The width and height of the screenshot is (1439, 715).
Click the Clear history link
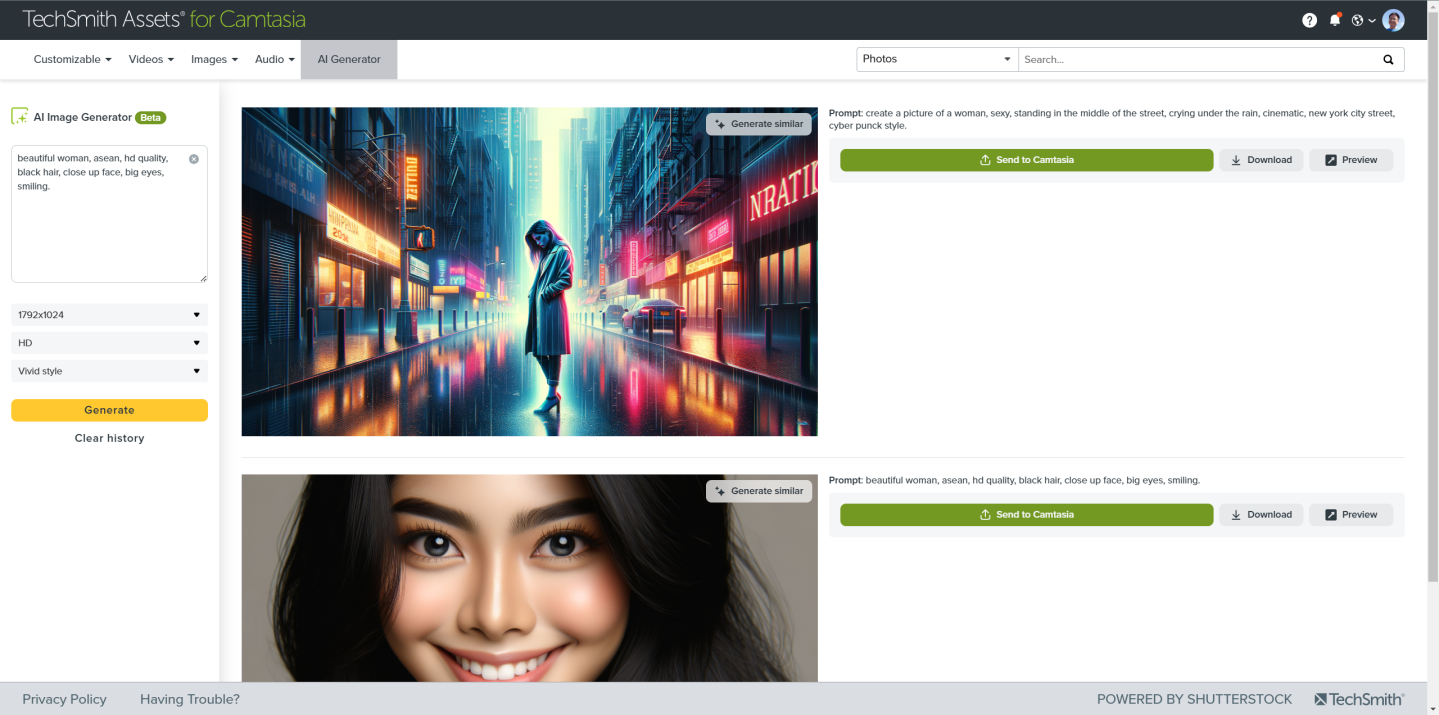[x=109, y=437]
